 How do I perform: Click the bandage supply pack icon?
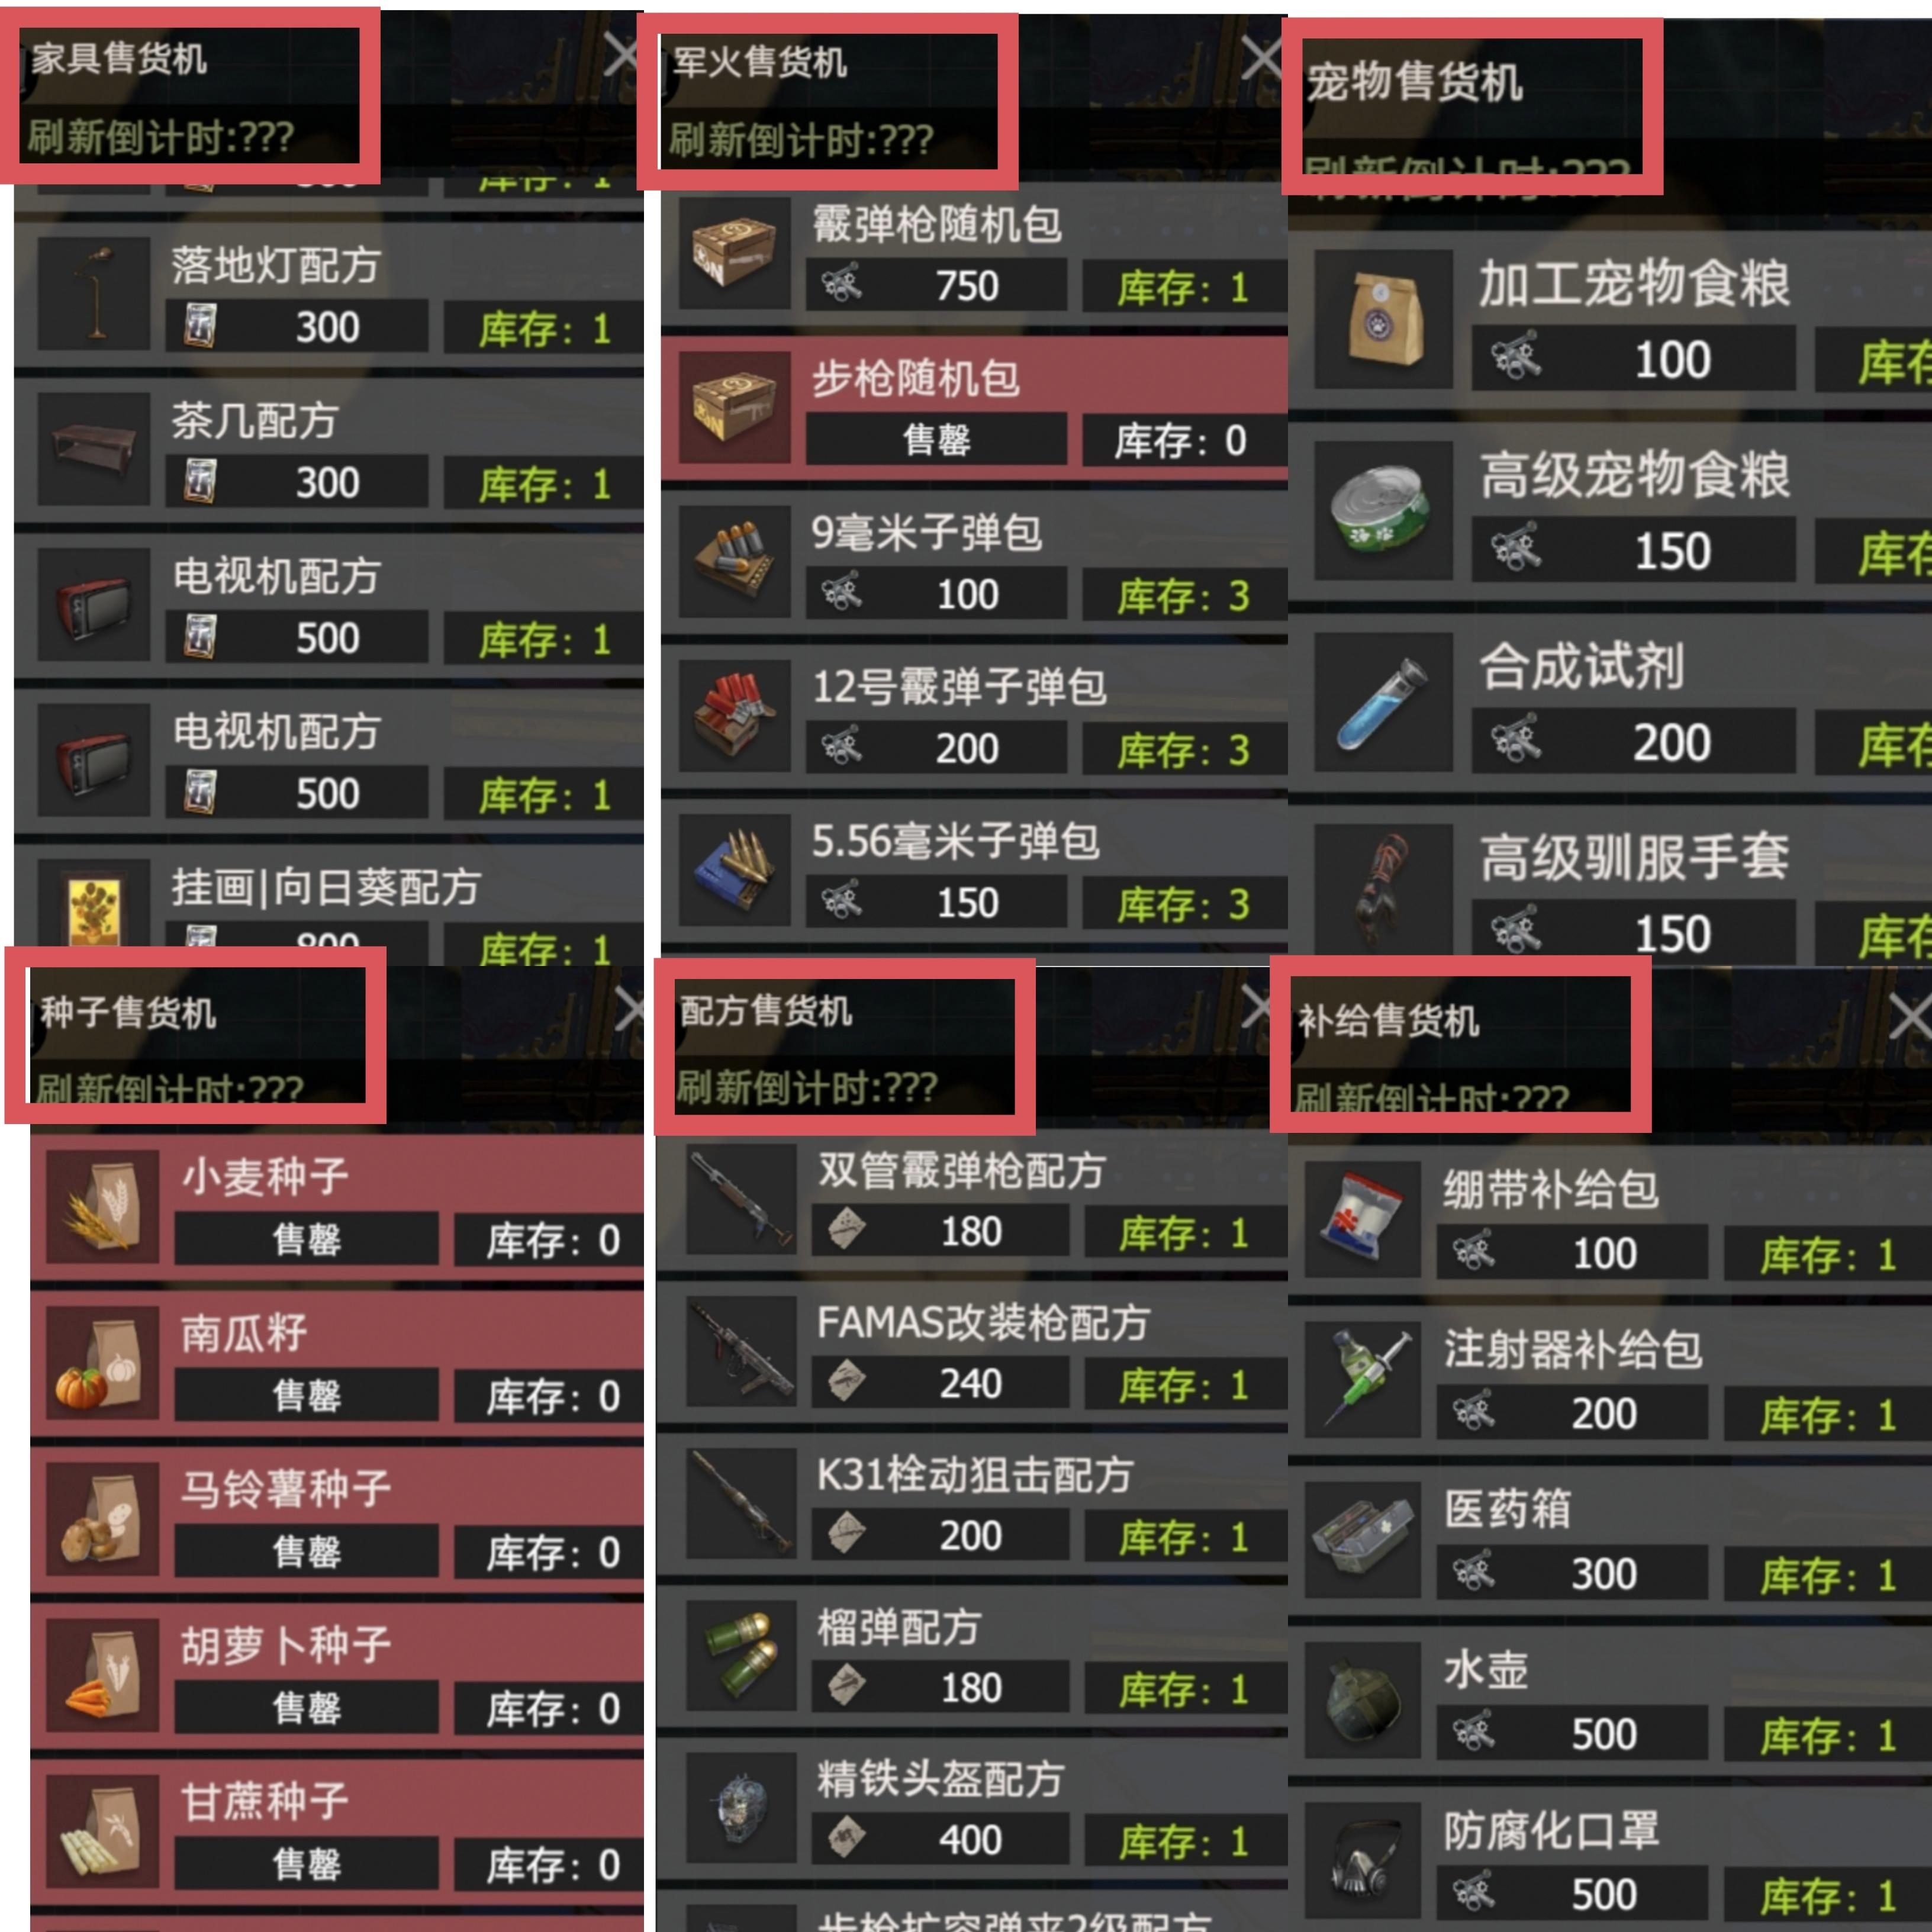(x=1362, y=1220)
